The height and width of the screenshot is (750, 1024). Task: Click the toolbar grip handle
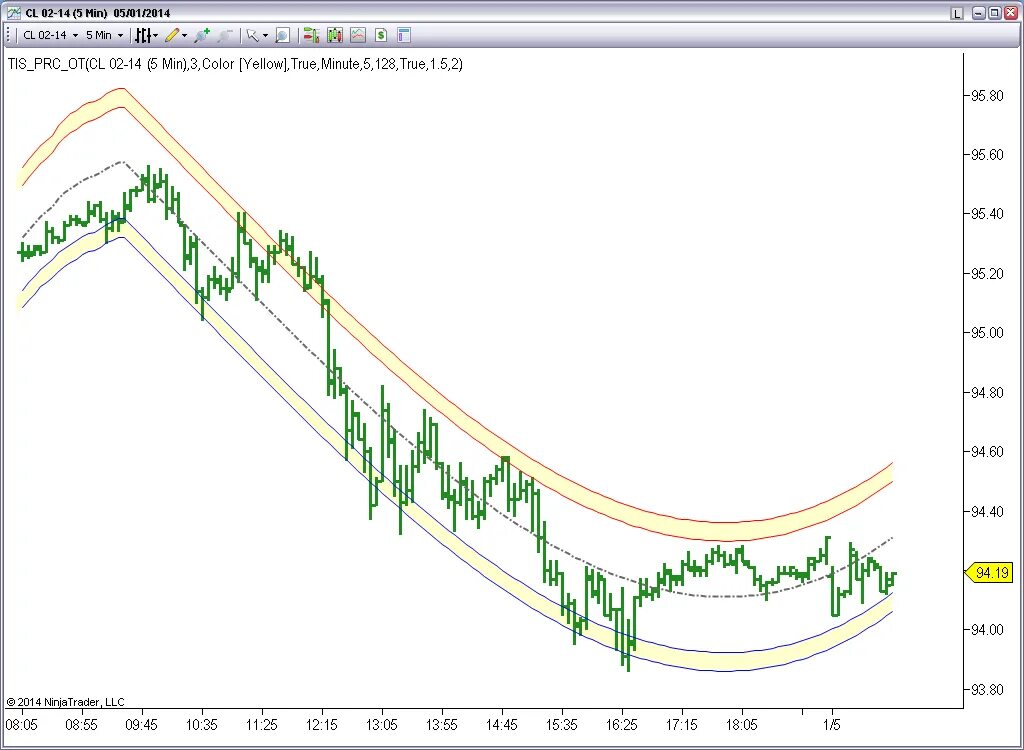click(8, 35)
